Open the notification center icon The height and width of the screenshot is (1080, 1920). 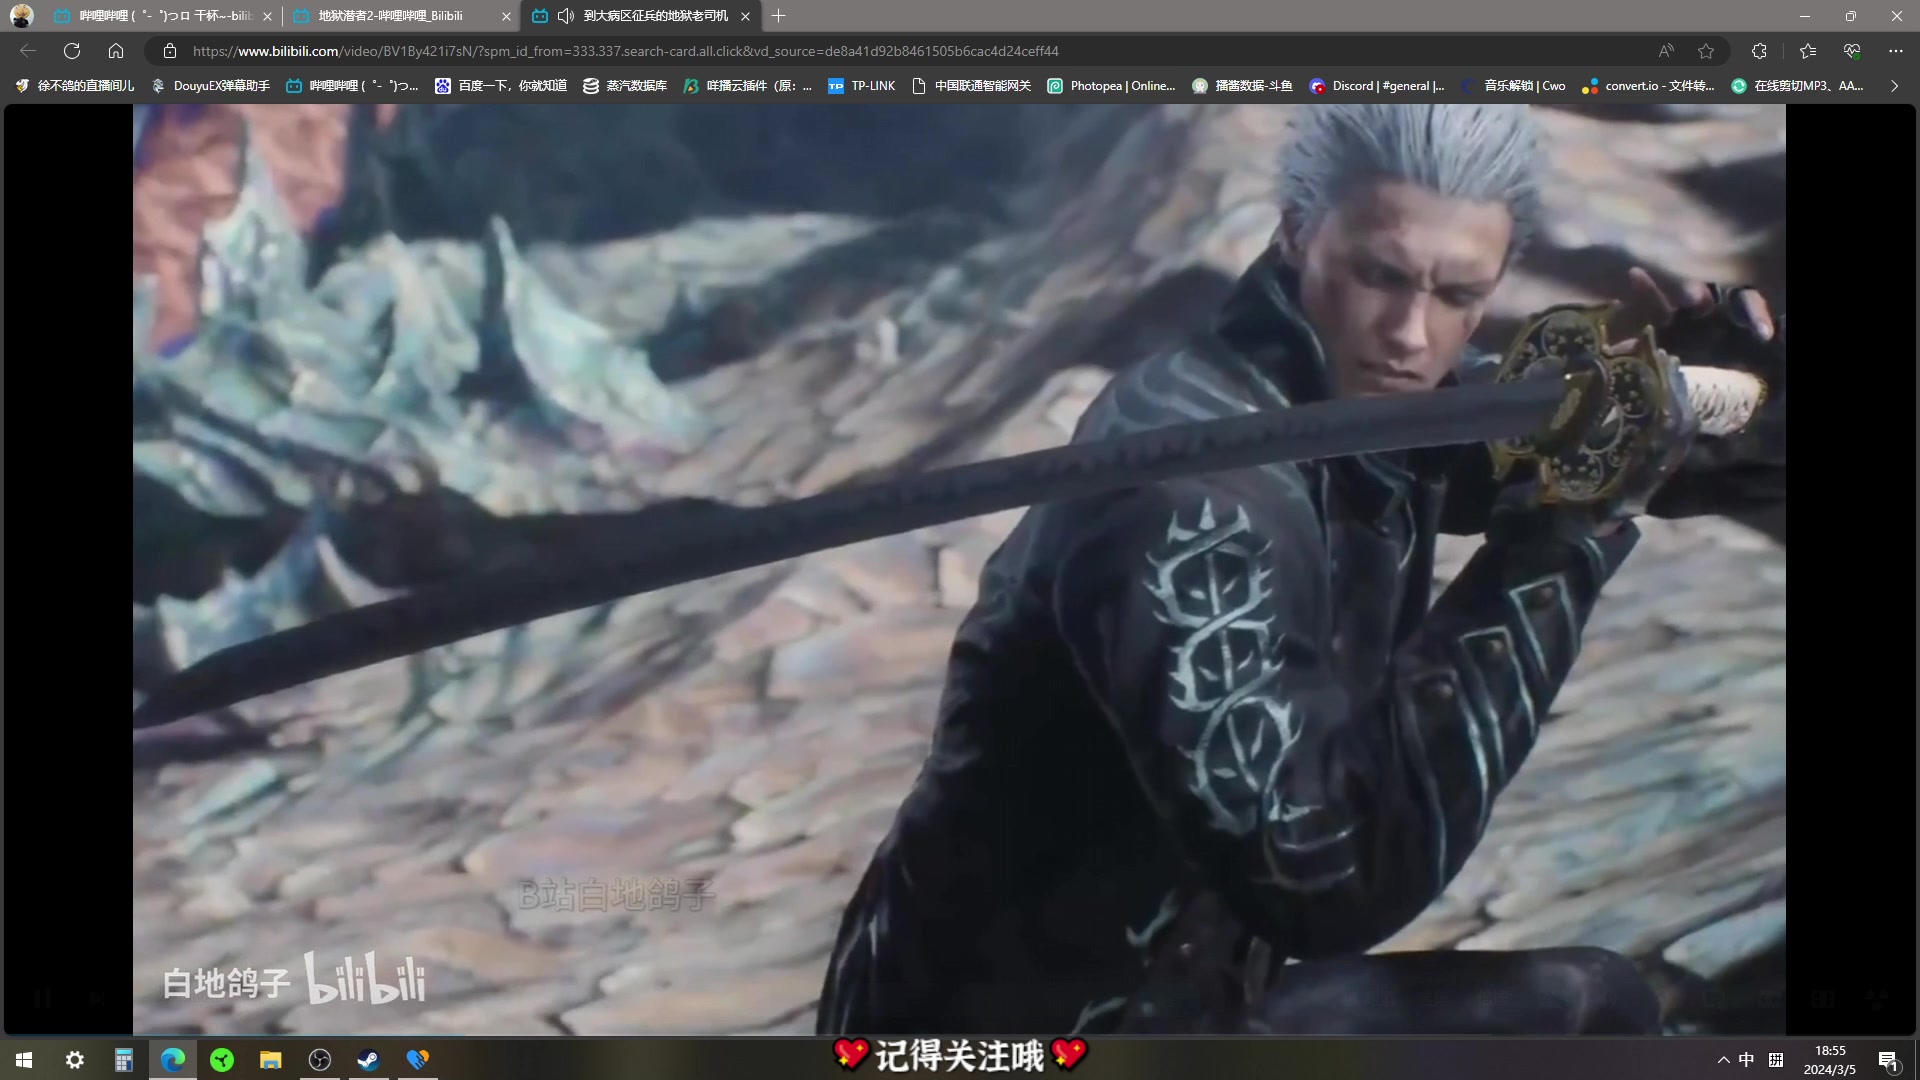[1889, 1061]
